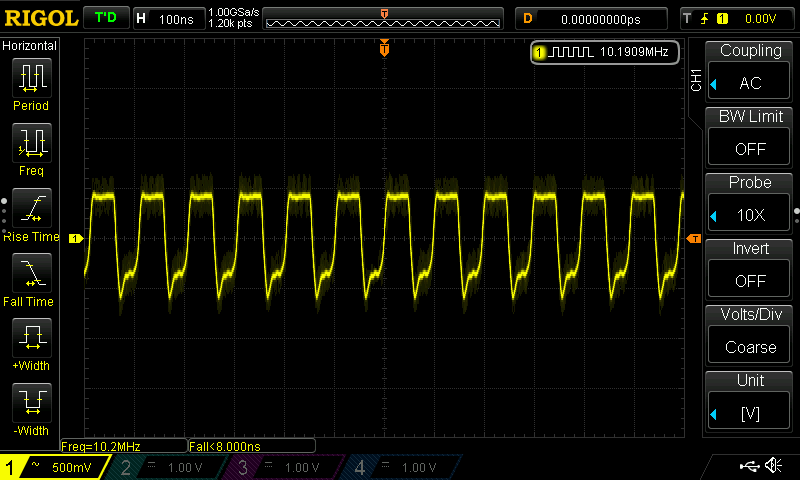
Task: Select the +Width measurement icon
Action: click(31, 337)
